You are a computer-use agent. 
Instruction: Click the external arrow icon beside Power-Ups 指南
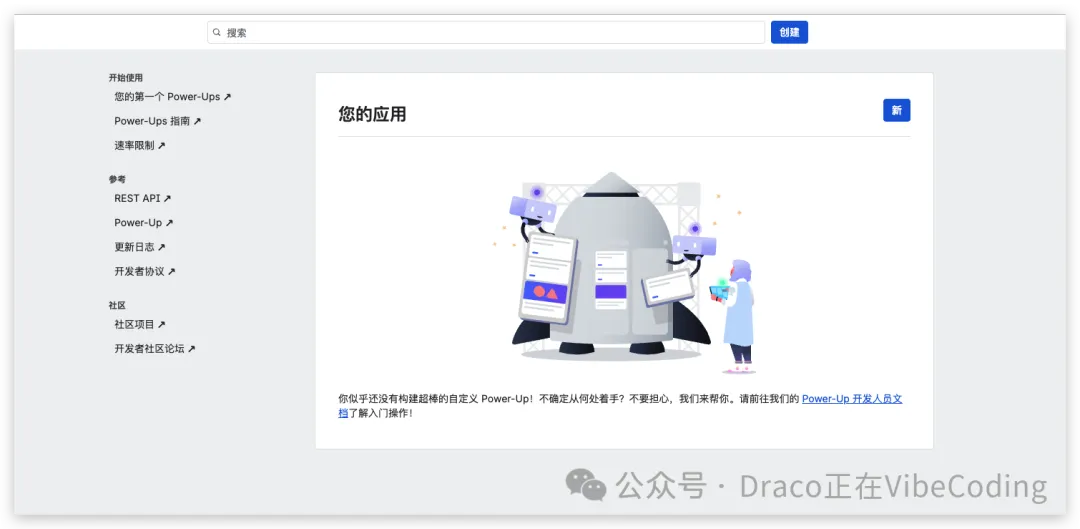197,121
